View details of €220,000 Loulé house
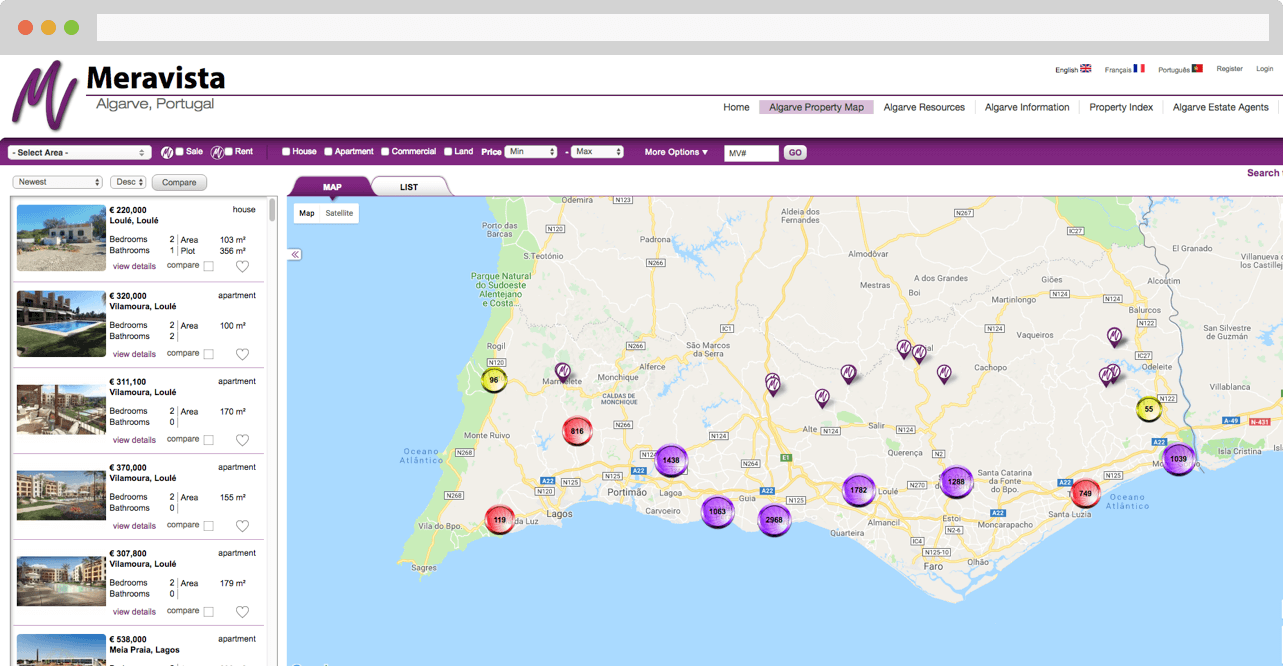The height and width of the screenshot is (666, 1283). click(x=134, y=266)
